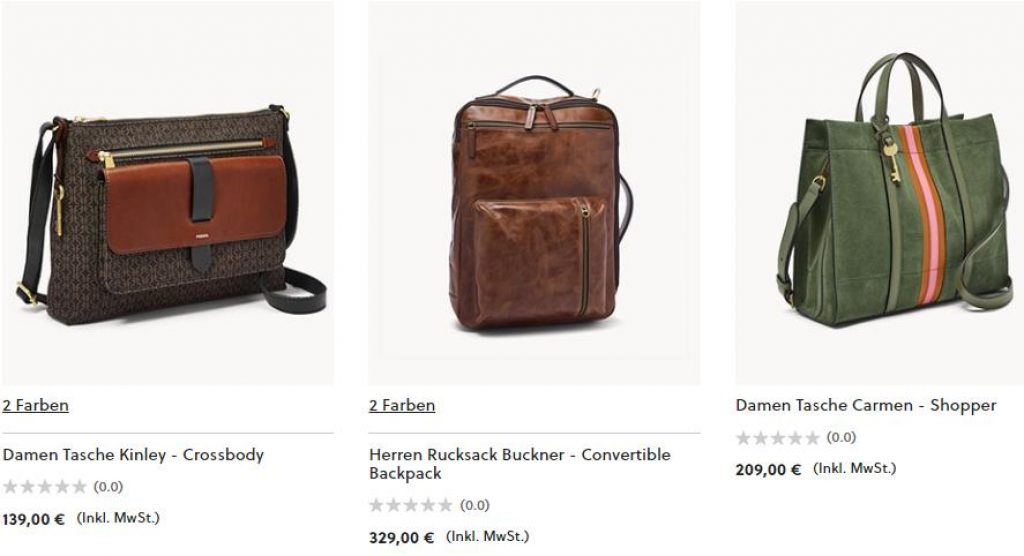Open the brown Buckner backpack image
Image resolution: width=1024 pixels, height=556 pixels.
[534, 193]
